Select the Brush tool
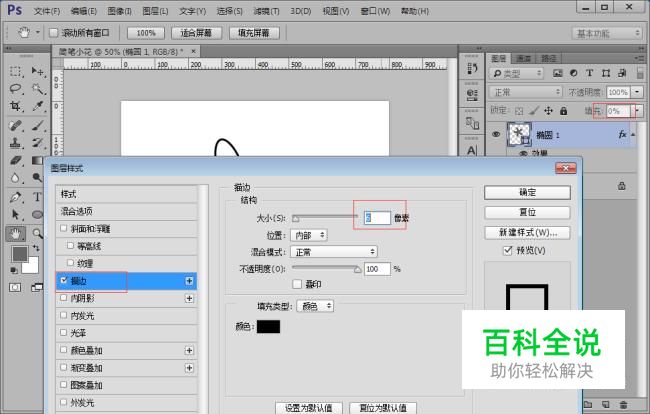Image resolution: width=650 pixels, height=414 pixels. [38, 125]
